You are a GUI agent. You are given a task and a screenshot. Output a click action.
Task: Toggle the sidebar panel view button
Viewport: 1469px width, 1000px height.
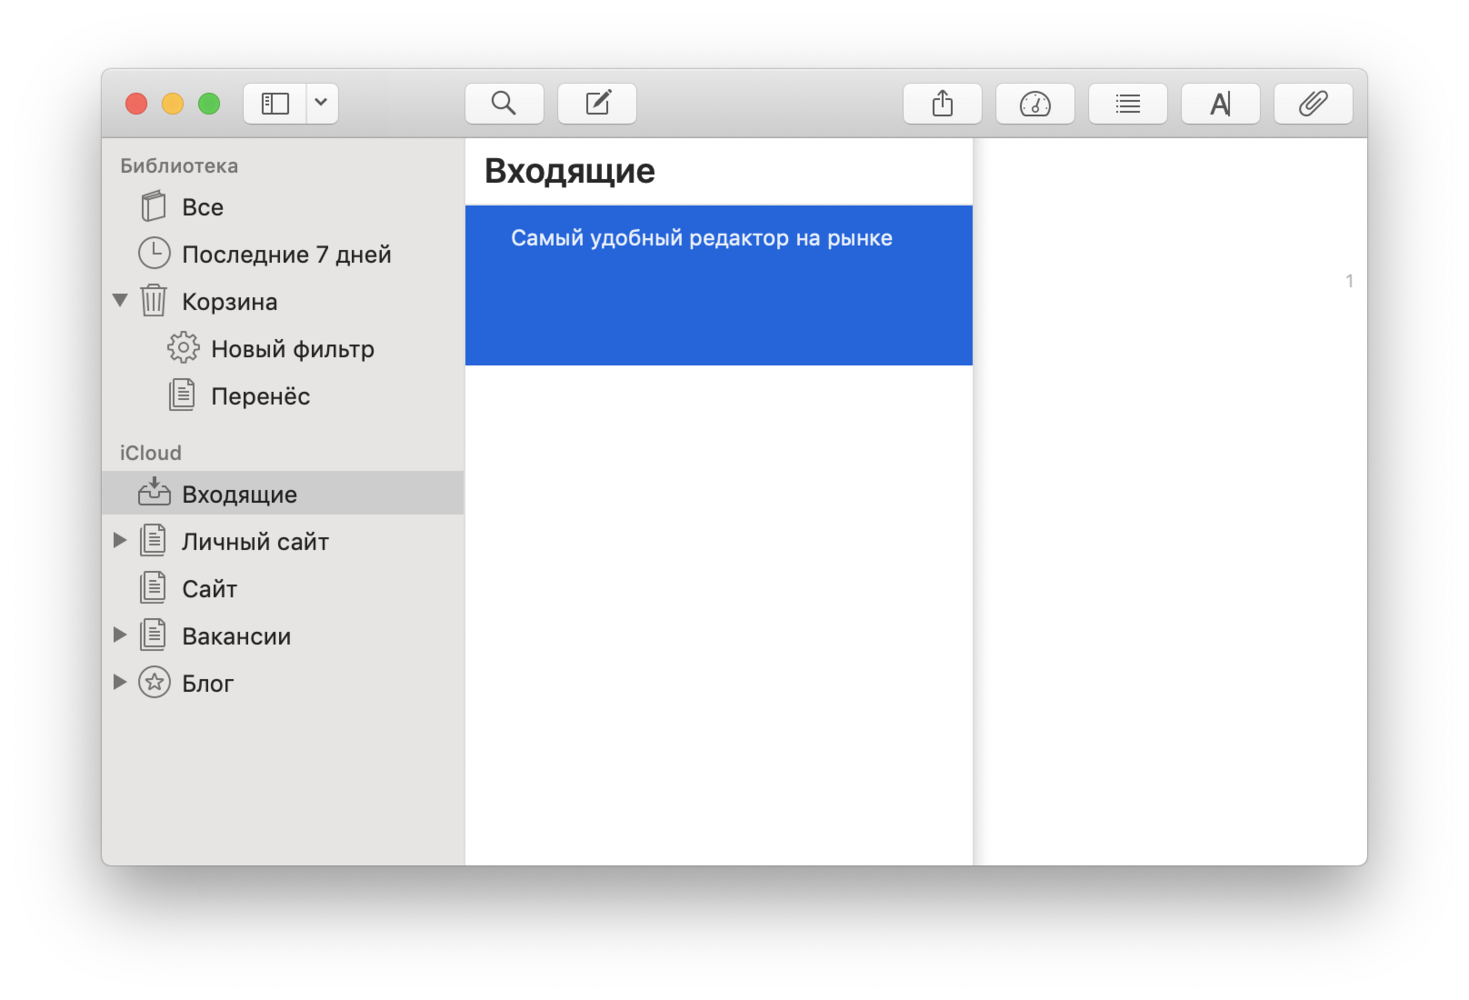[275, 103]
